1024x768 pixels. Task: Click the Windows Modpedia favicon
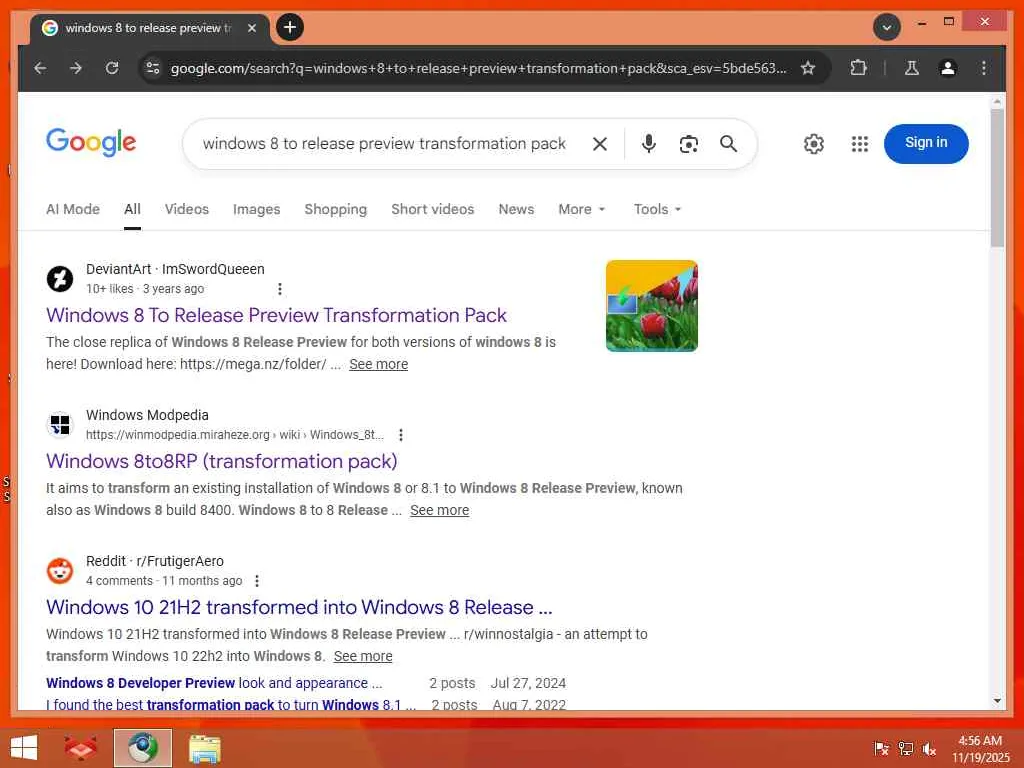(x=59, y=424)
